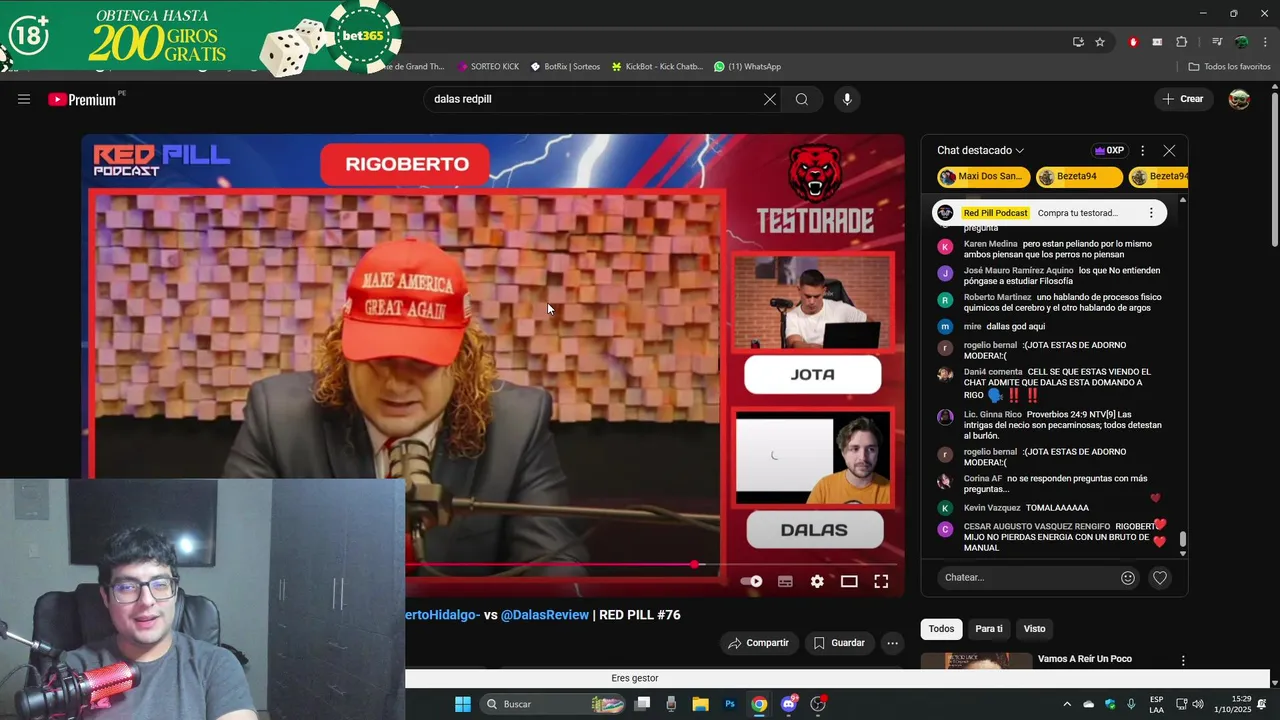
Task: Open the Chrome extensions puzzle icon
Action: [1181, 42]
